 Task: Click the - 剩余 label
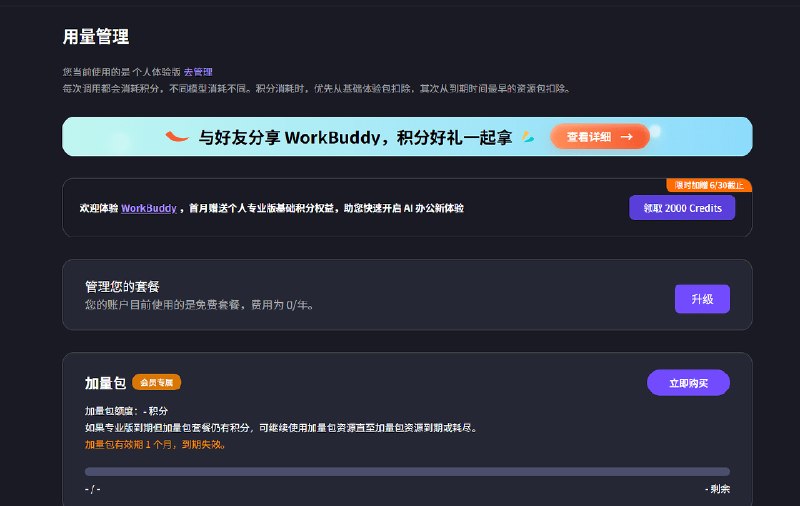coord(717,489)
